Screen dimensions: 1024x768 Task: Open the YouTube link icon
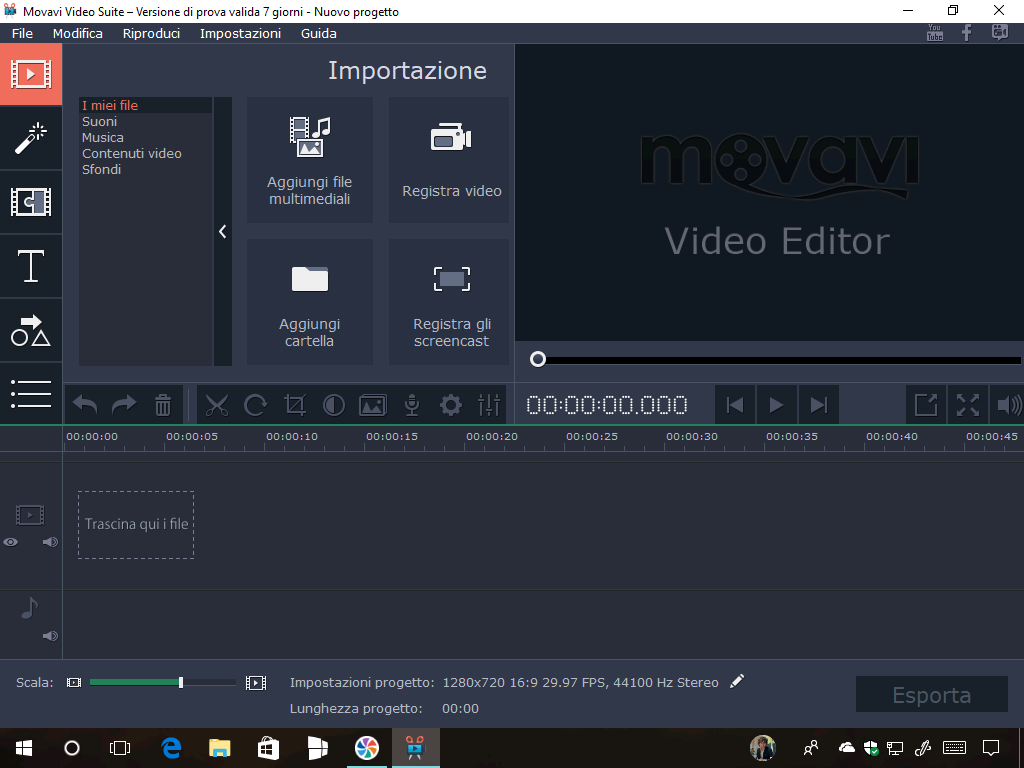935,33
